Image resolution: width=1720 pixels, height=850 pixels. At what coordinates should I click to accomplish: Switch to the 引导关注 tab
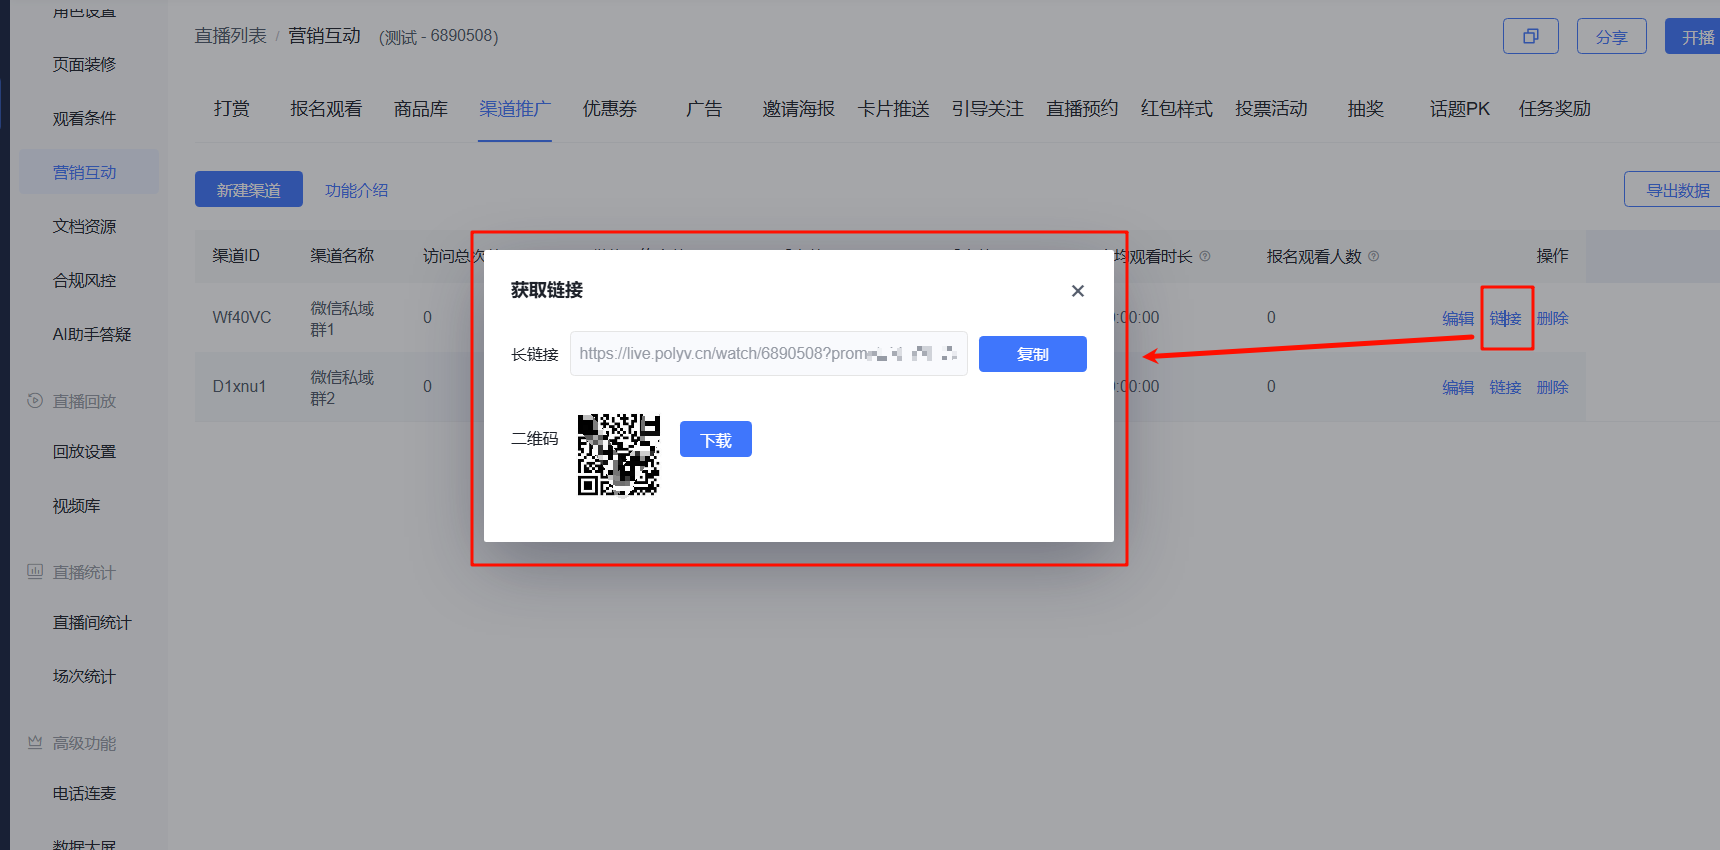pyautogui.click(x=987, y=109)
